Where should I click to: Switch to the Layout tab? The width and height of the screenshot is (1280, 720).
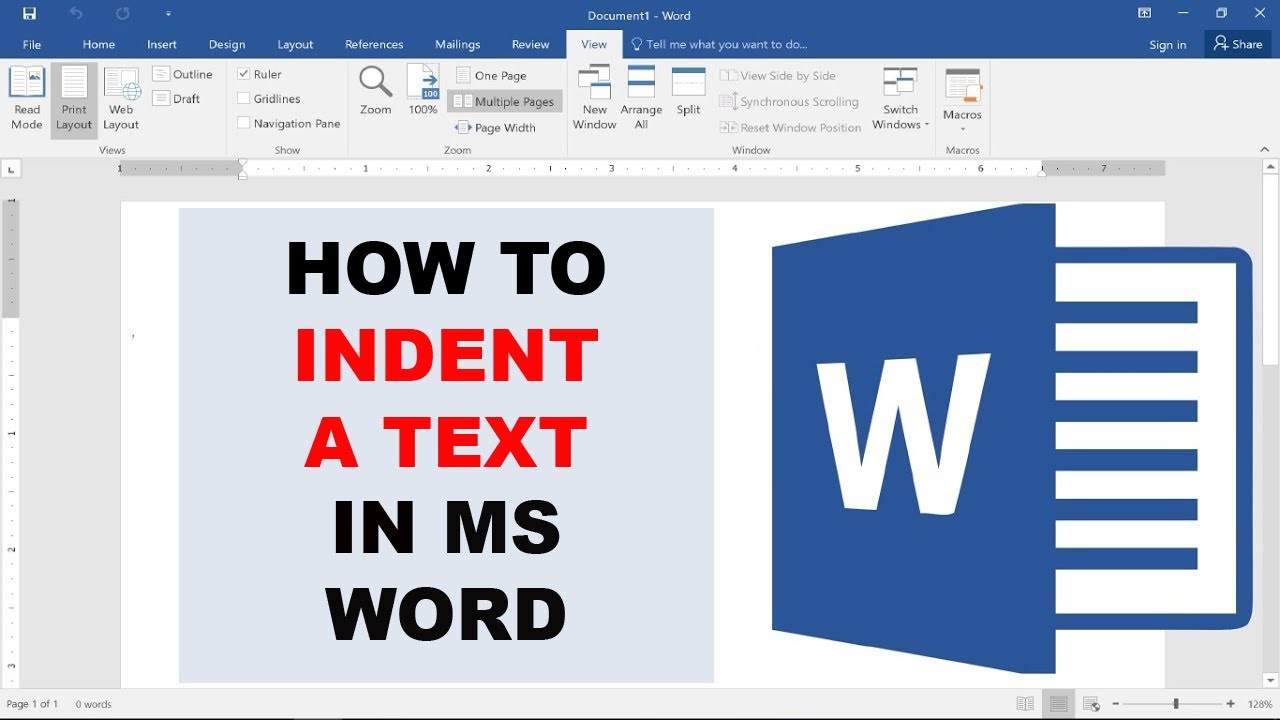point(295,44)
